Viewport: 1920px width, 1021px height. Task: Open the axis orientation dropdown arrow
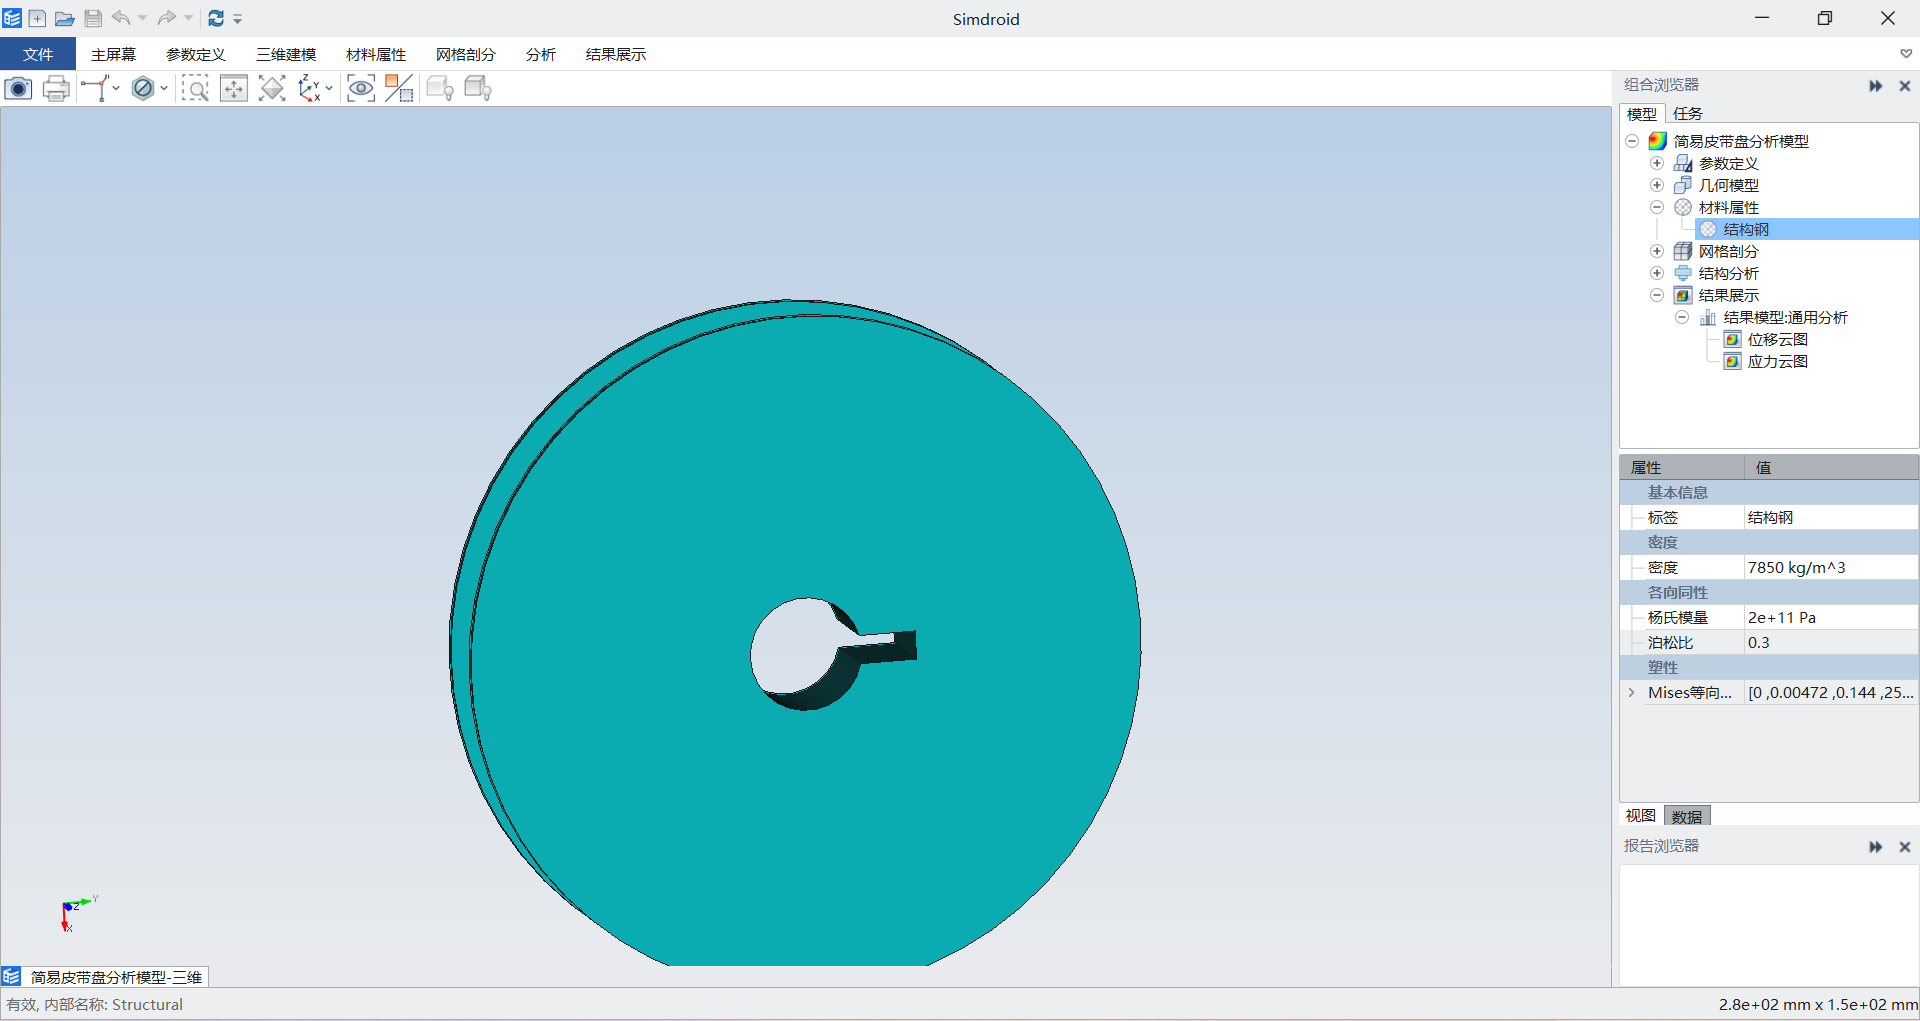(329, 89)
